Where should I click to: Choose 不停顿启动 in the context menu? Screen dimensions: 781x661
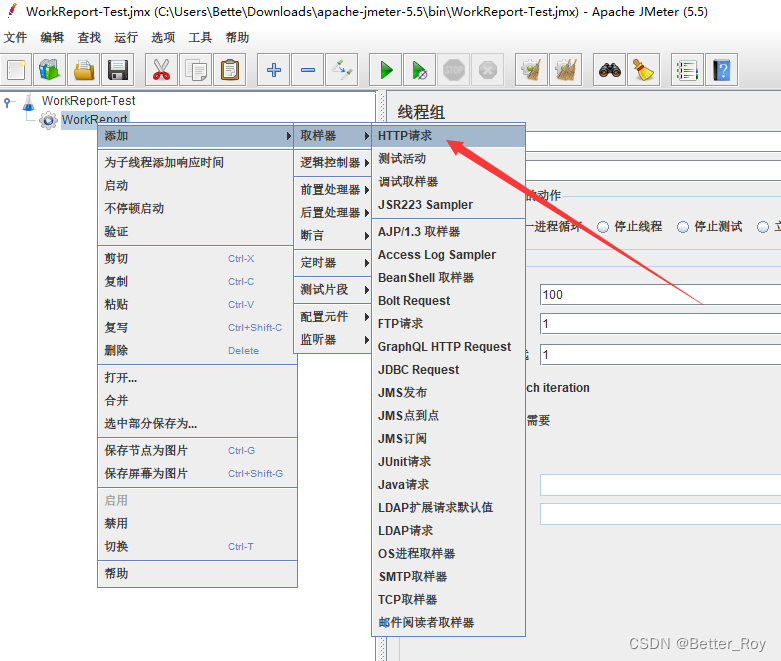tap(195, 208)
